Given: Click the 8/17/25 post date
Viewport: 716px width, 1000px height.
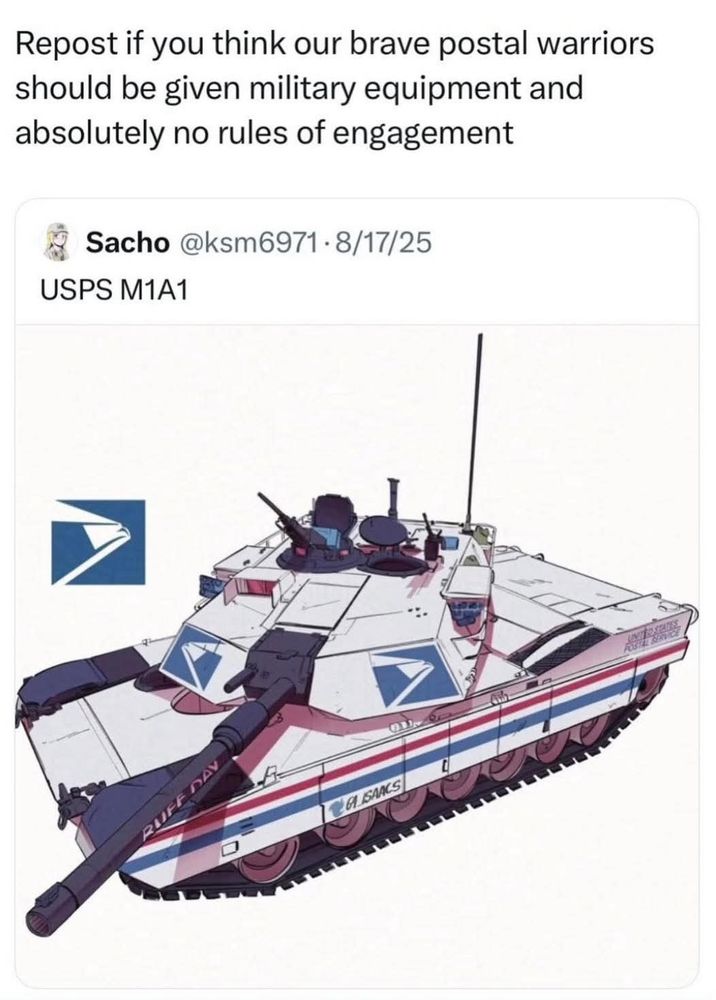Looking at the screenshot, I should (379, 242).
